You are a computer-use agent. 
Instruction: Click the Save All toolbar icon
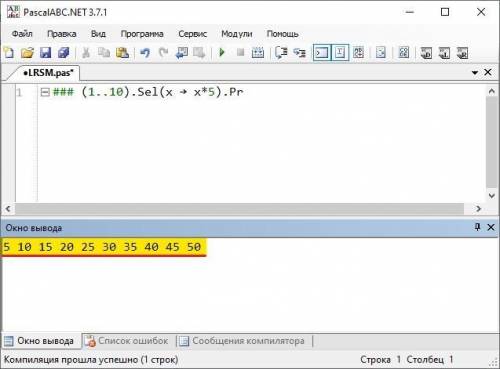click(64, 53)
